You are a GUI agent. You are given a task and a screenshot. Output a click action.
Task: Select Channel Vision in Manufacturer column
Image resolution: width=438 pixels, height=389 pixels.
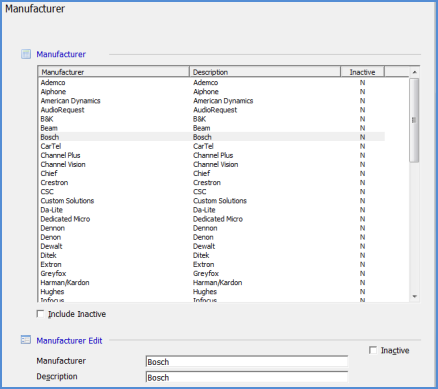click(63, 164)
